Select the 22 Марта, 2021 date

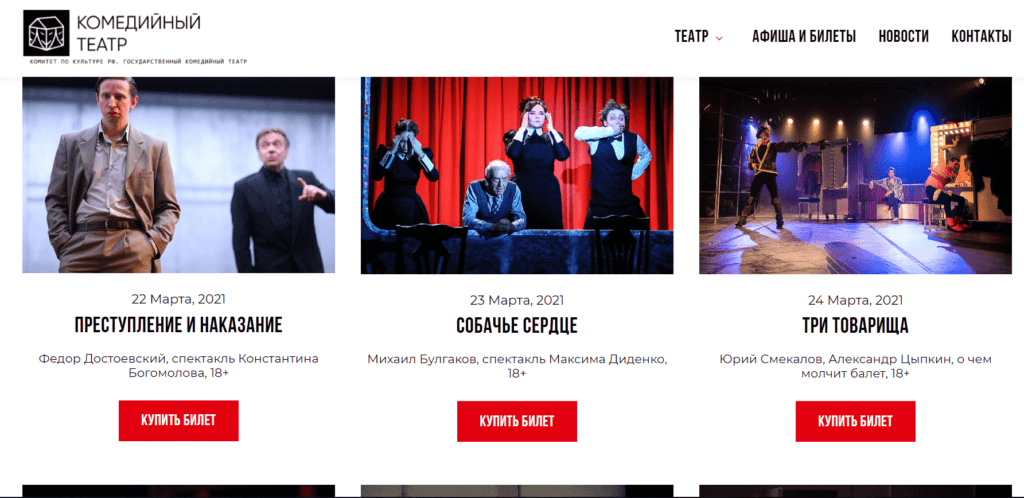[178, 299]
